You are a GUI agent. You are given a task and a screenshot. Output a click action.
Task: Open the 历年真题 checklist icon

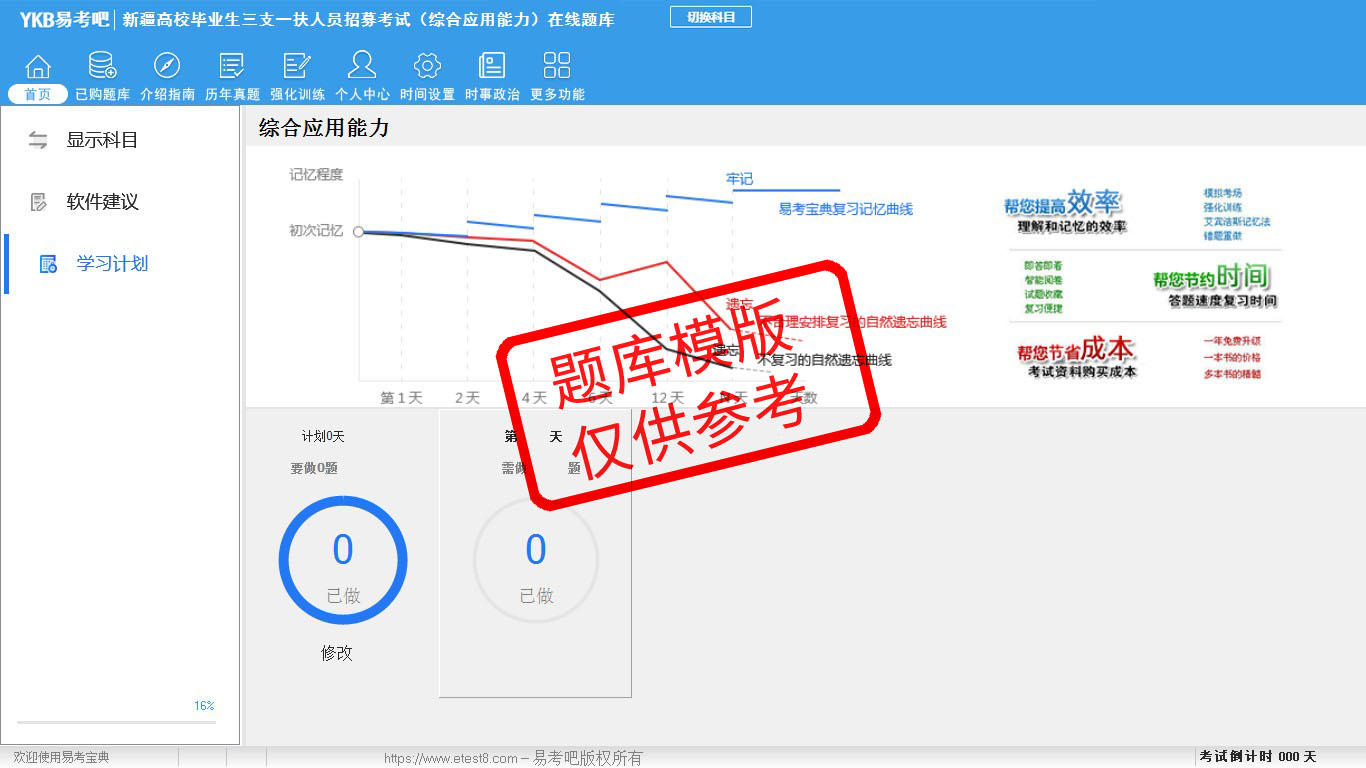tap(232, 67)
